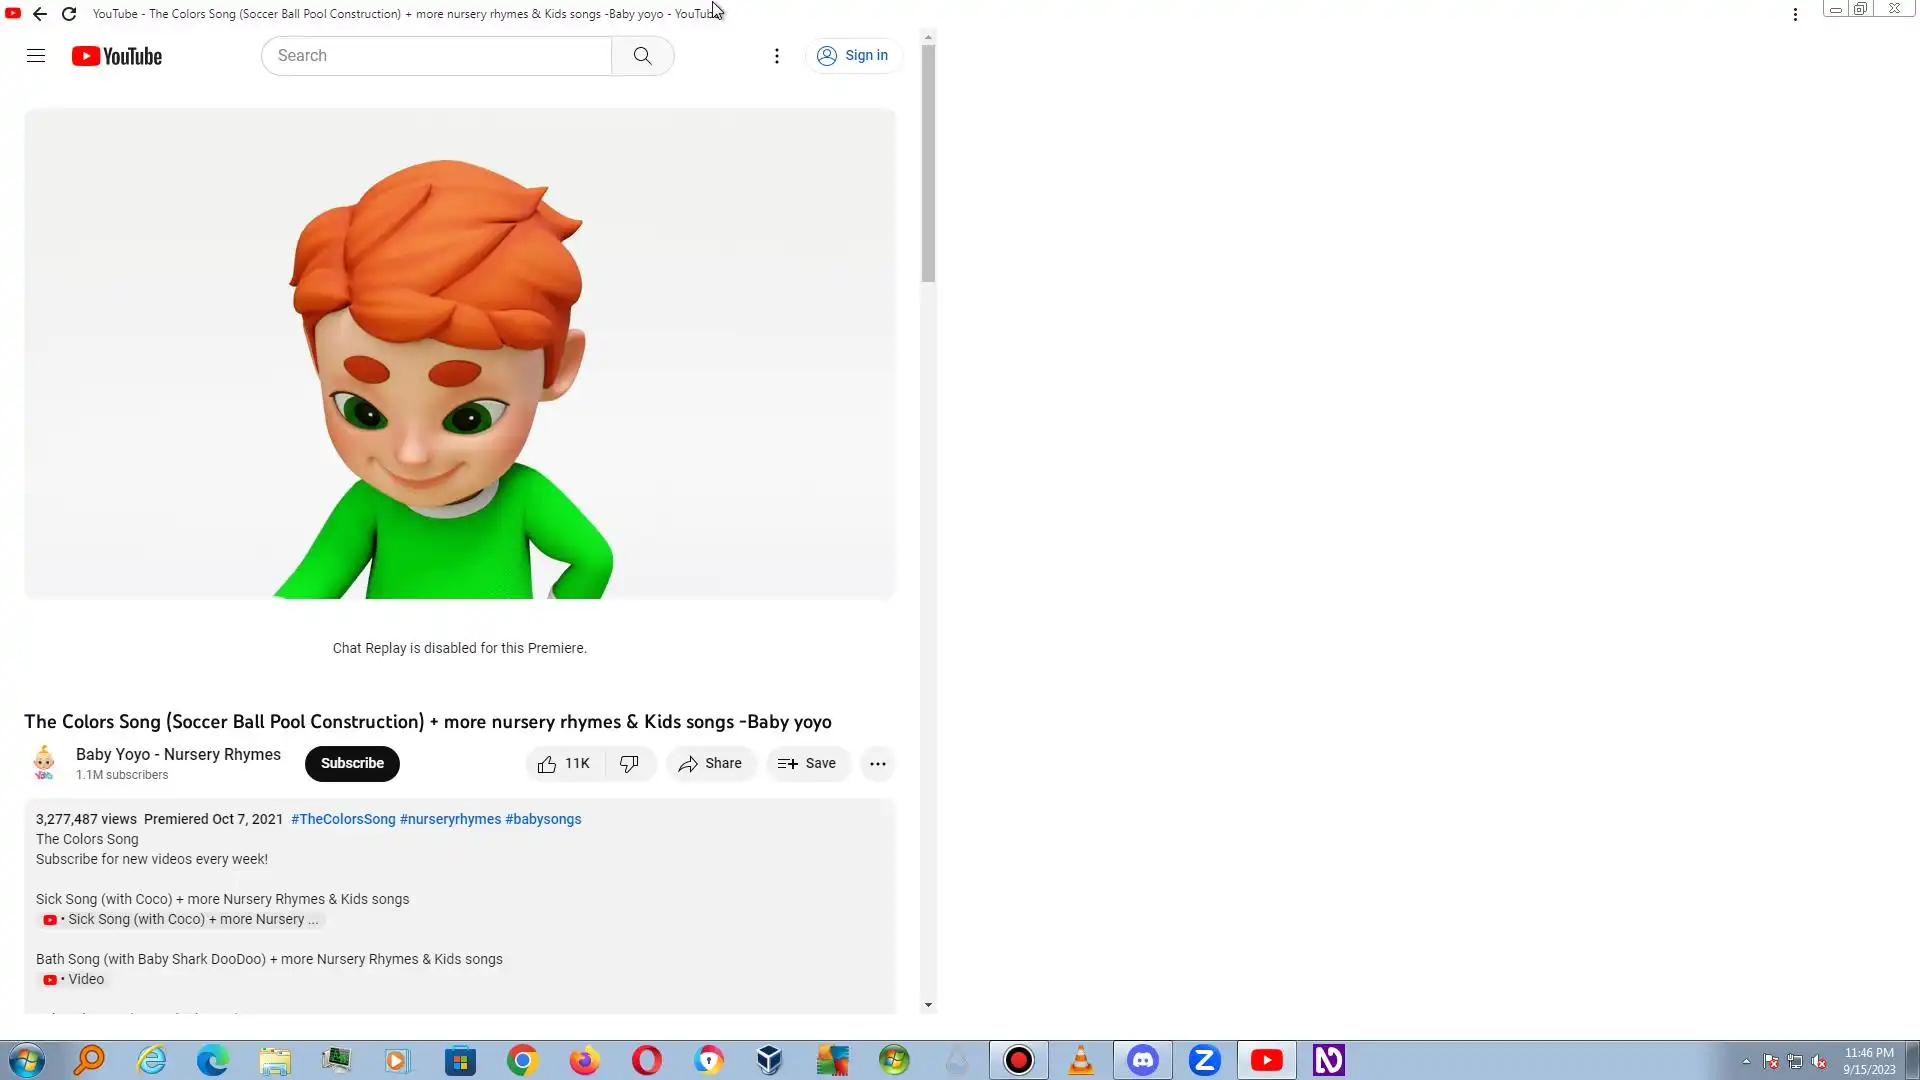Open browser three-dot menu in title bar
Screen dimensions: 1920x1080
point(1795,14)
